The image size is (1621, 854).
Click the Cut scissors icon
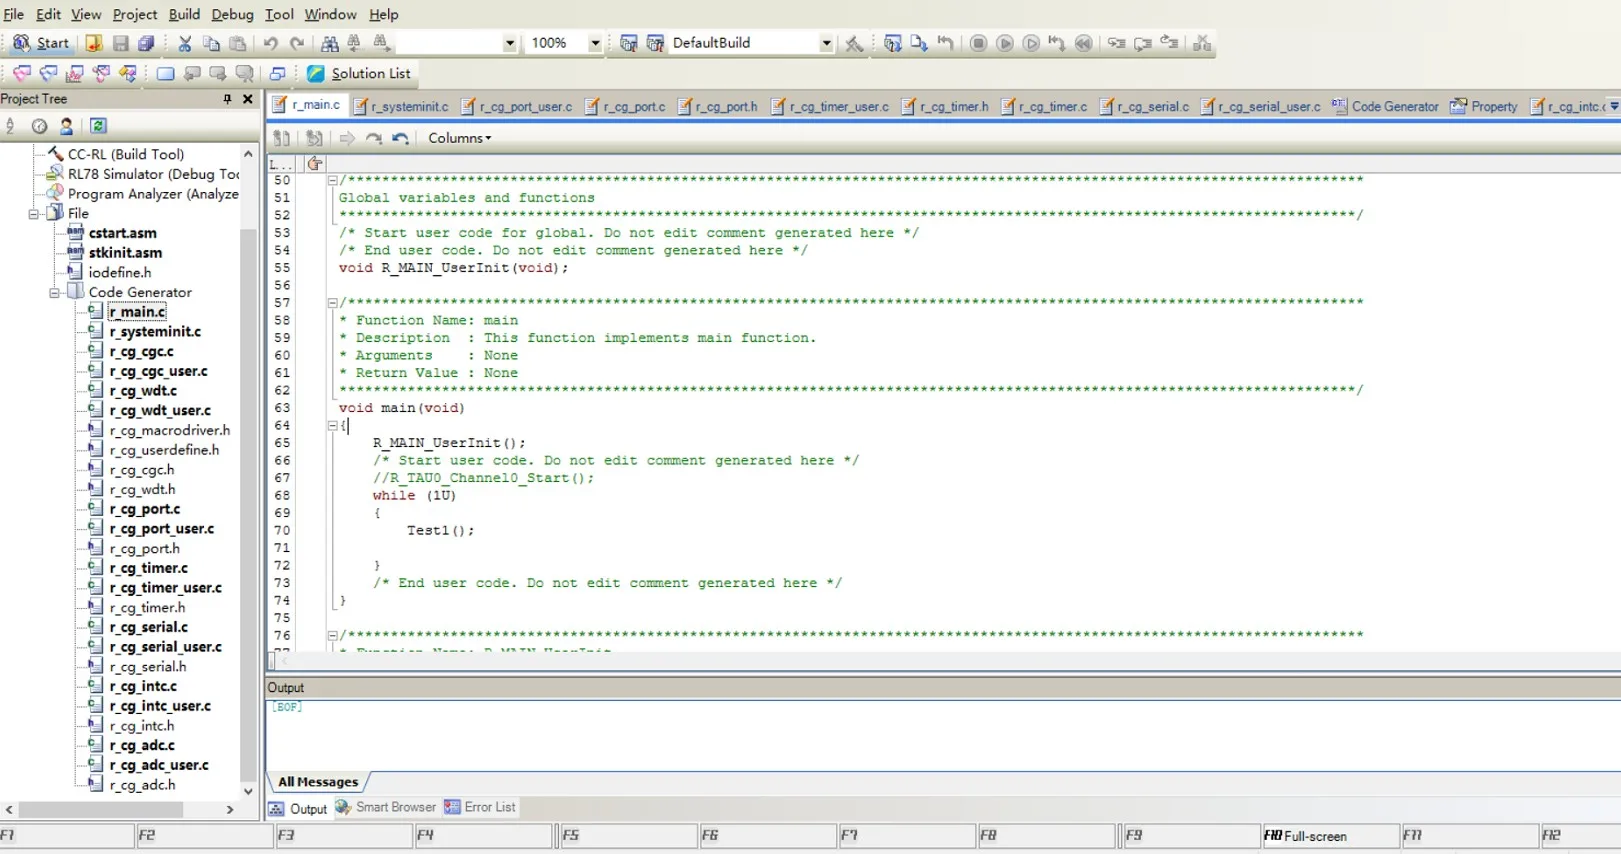pos(184,43)
